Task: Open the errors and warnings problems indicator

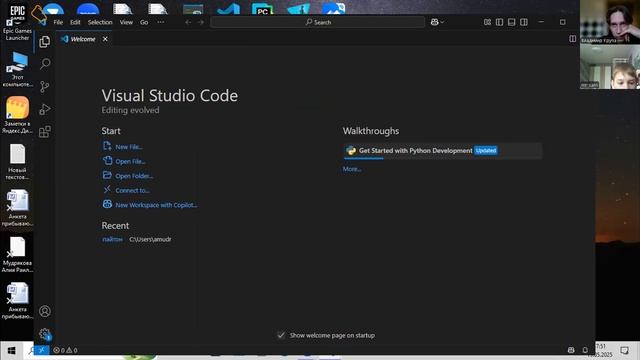Action: (x=65, y=350)
